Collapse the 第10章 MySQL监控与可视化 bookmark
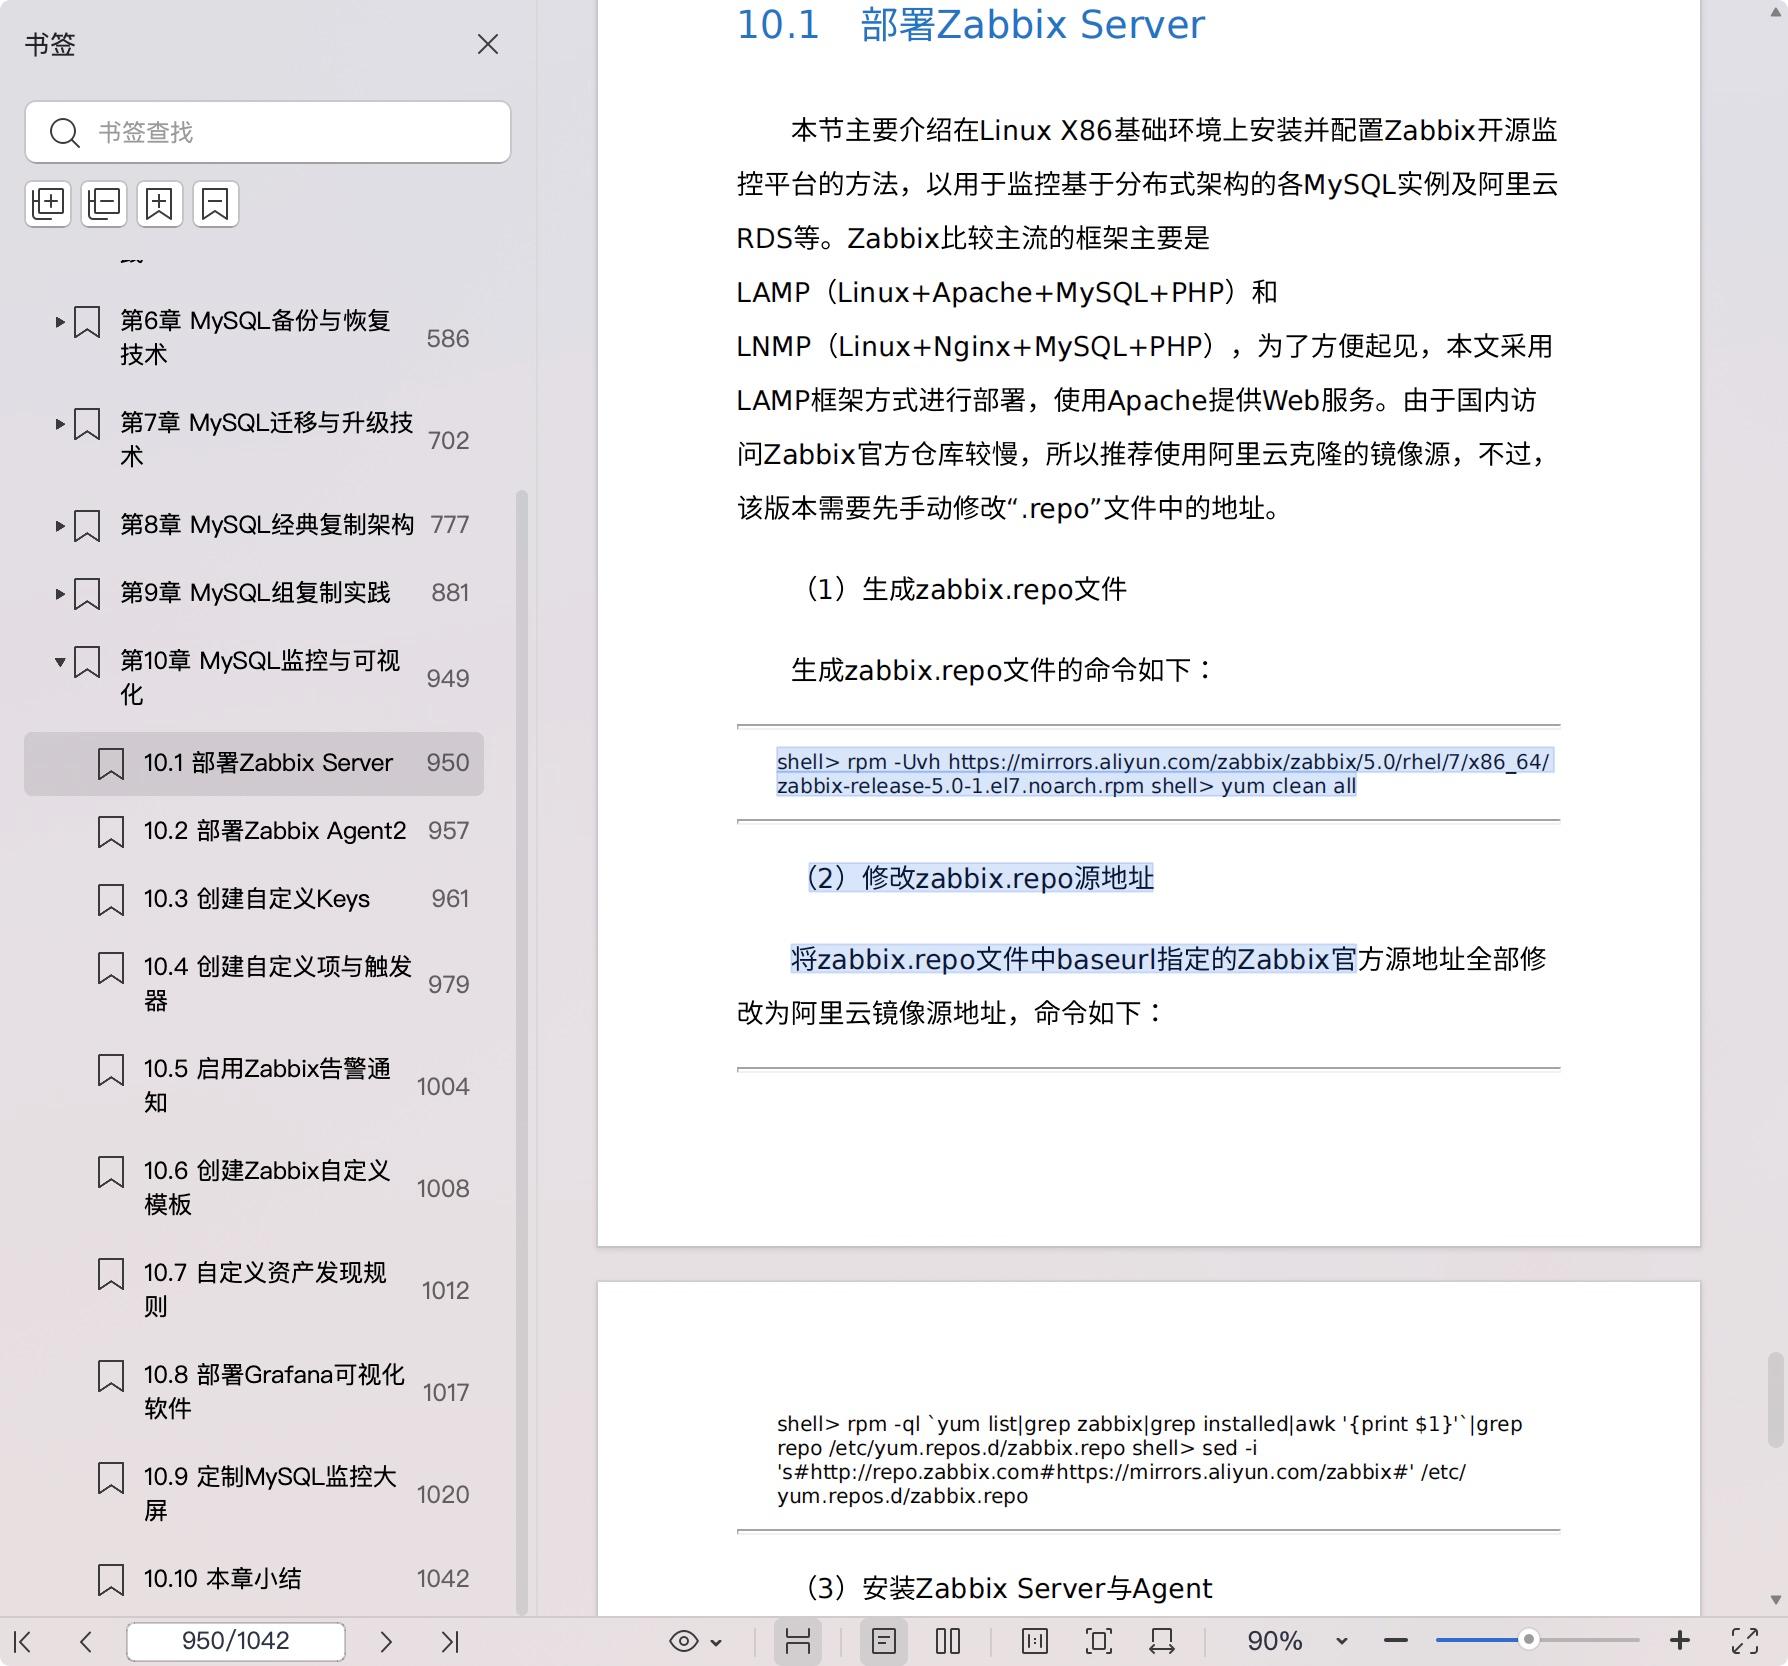 click(60, 662)
